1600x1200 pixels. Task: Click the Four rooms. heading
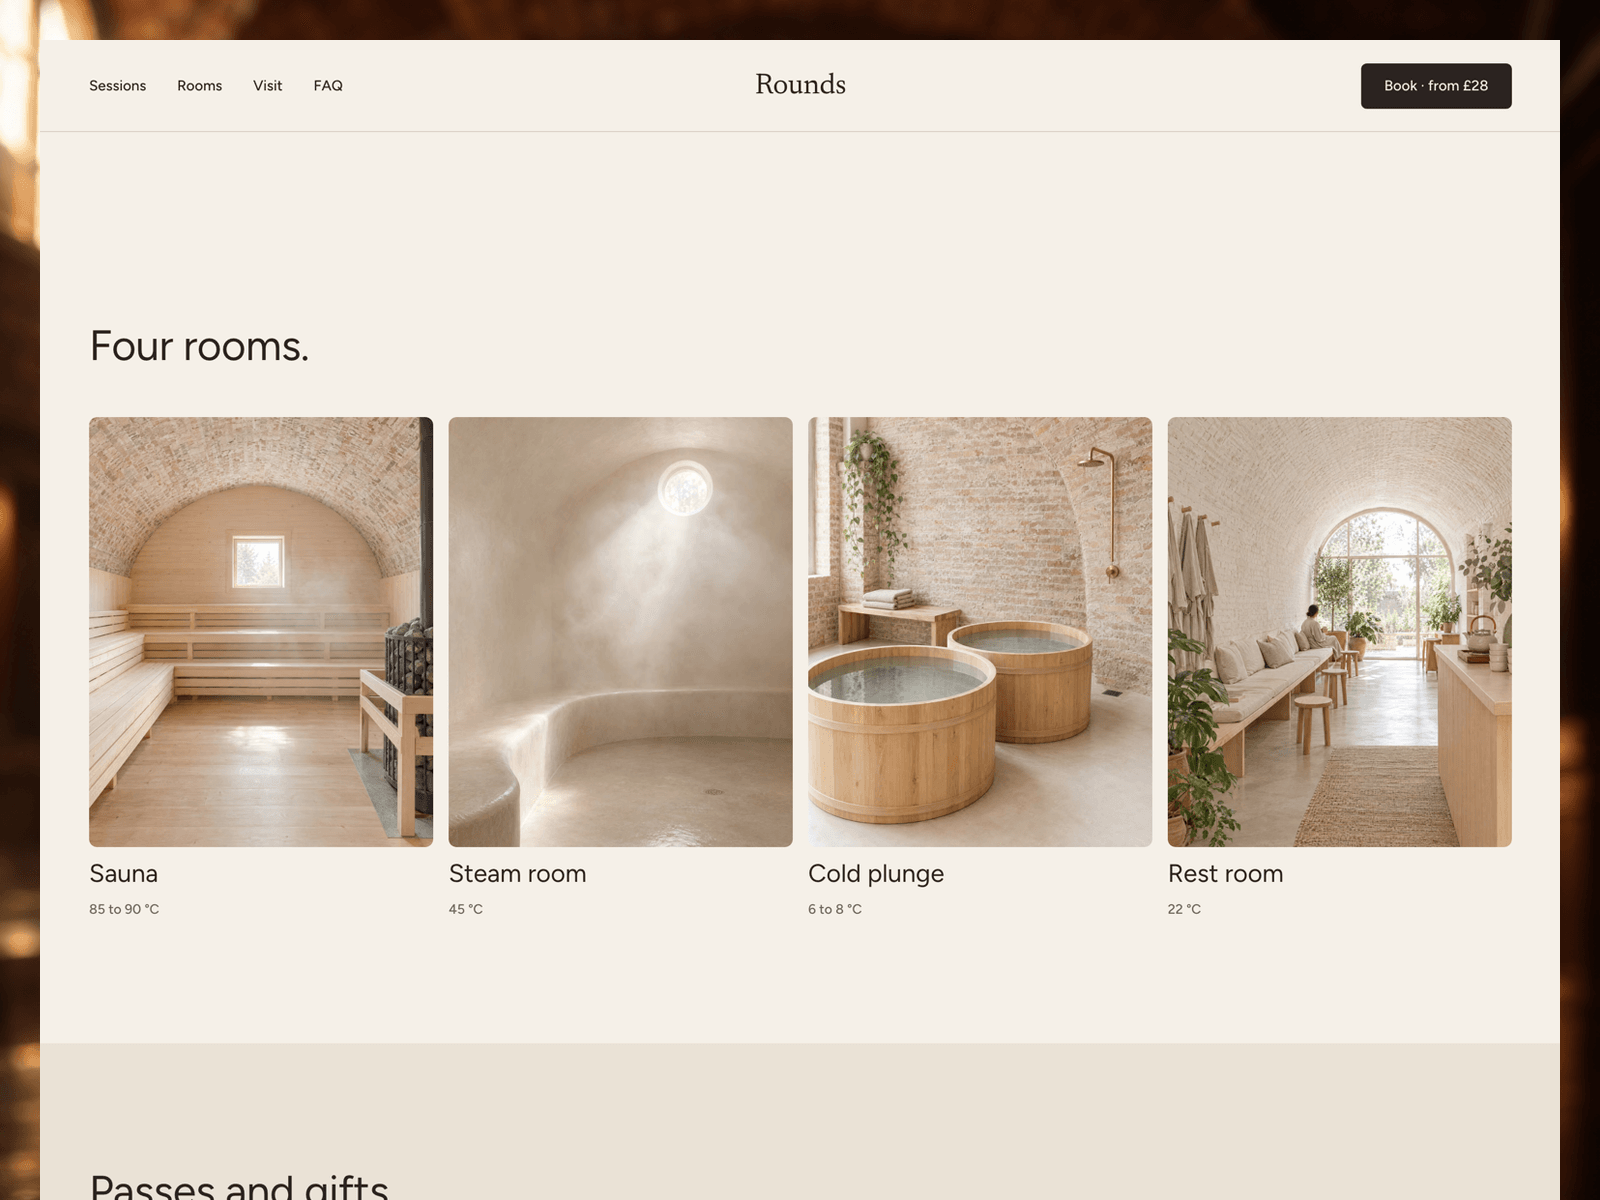coord(199,346)
